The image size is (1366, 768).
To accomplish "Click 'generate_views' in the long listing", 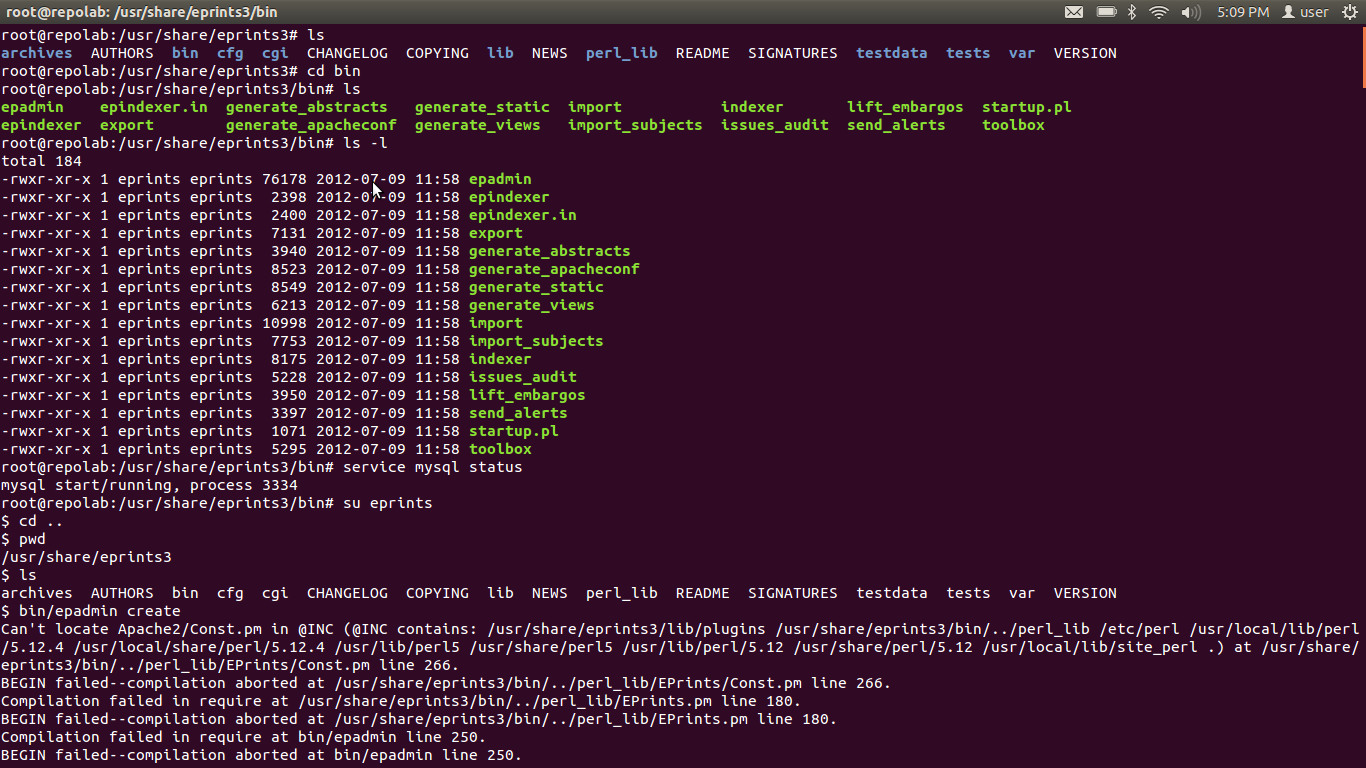I will click(531, 305).
